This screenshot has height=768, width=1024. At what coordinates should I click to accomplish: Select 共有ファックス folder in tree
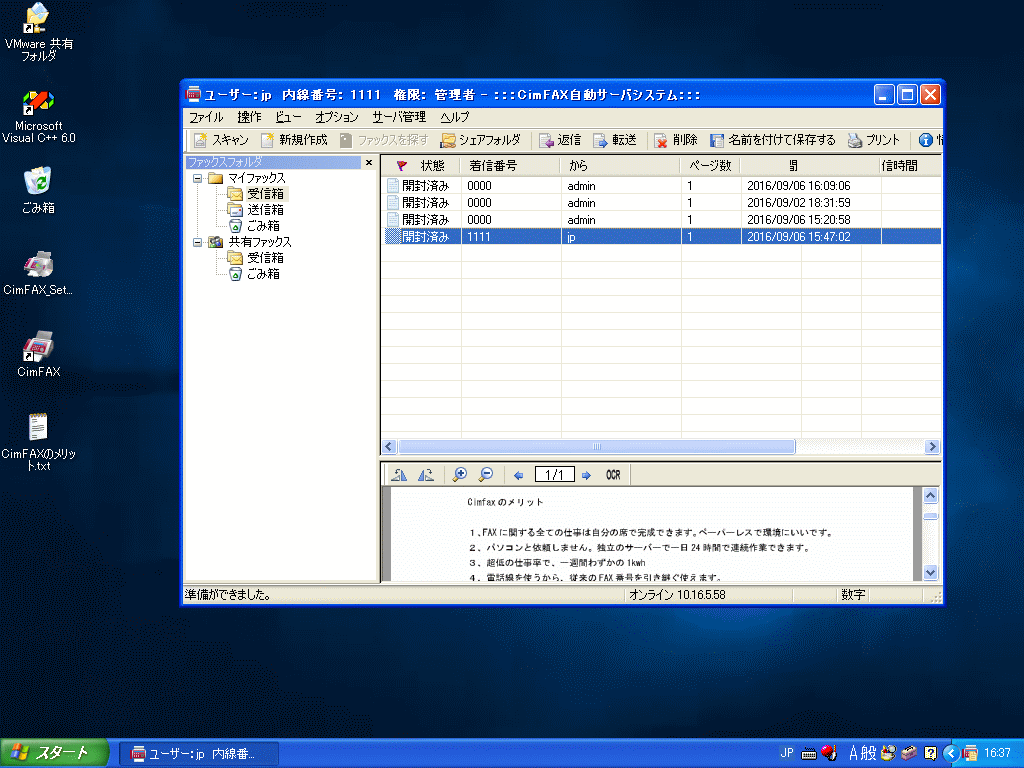tap(260, 242)
